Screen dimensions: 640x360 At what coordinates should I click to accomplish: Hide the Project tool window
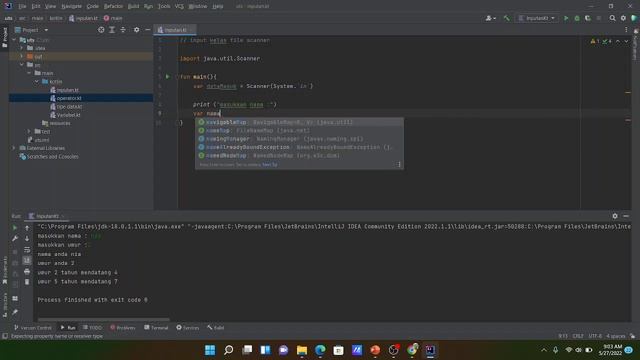click(147, 30)
